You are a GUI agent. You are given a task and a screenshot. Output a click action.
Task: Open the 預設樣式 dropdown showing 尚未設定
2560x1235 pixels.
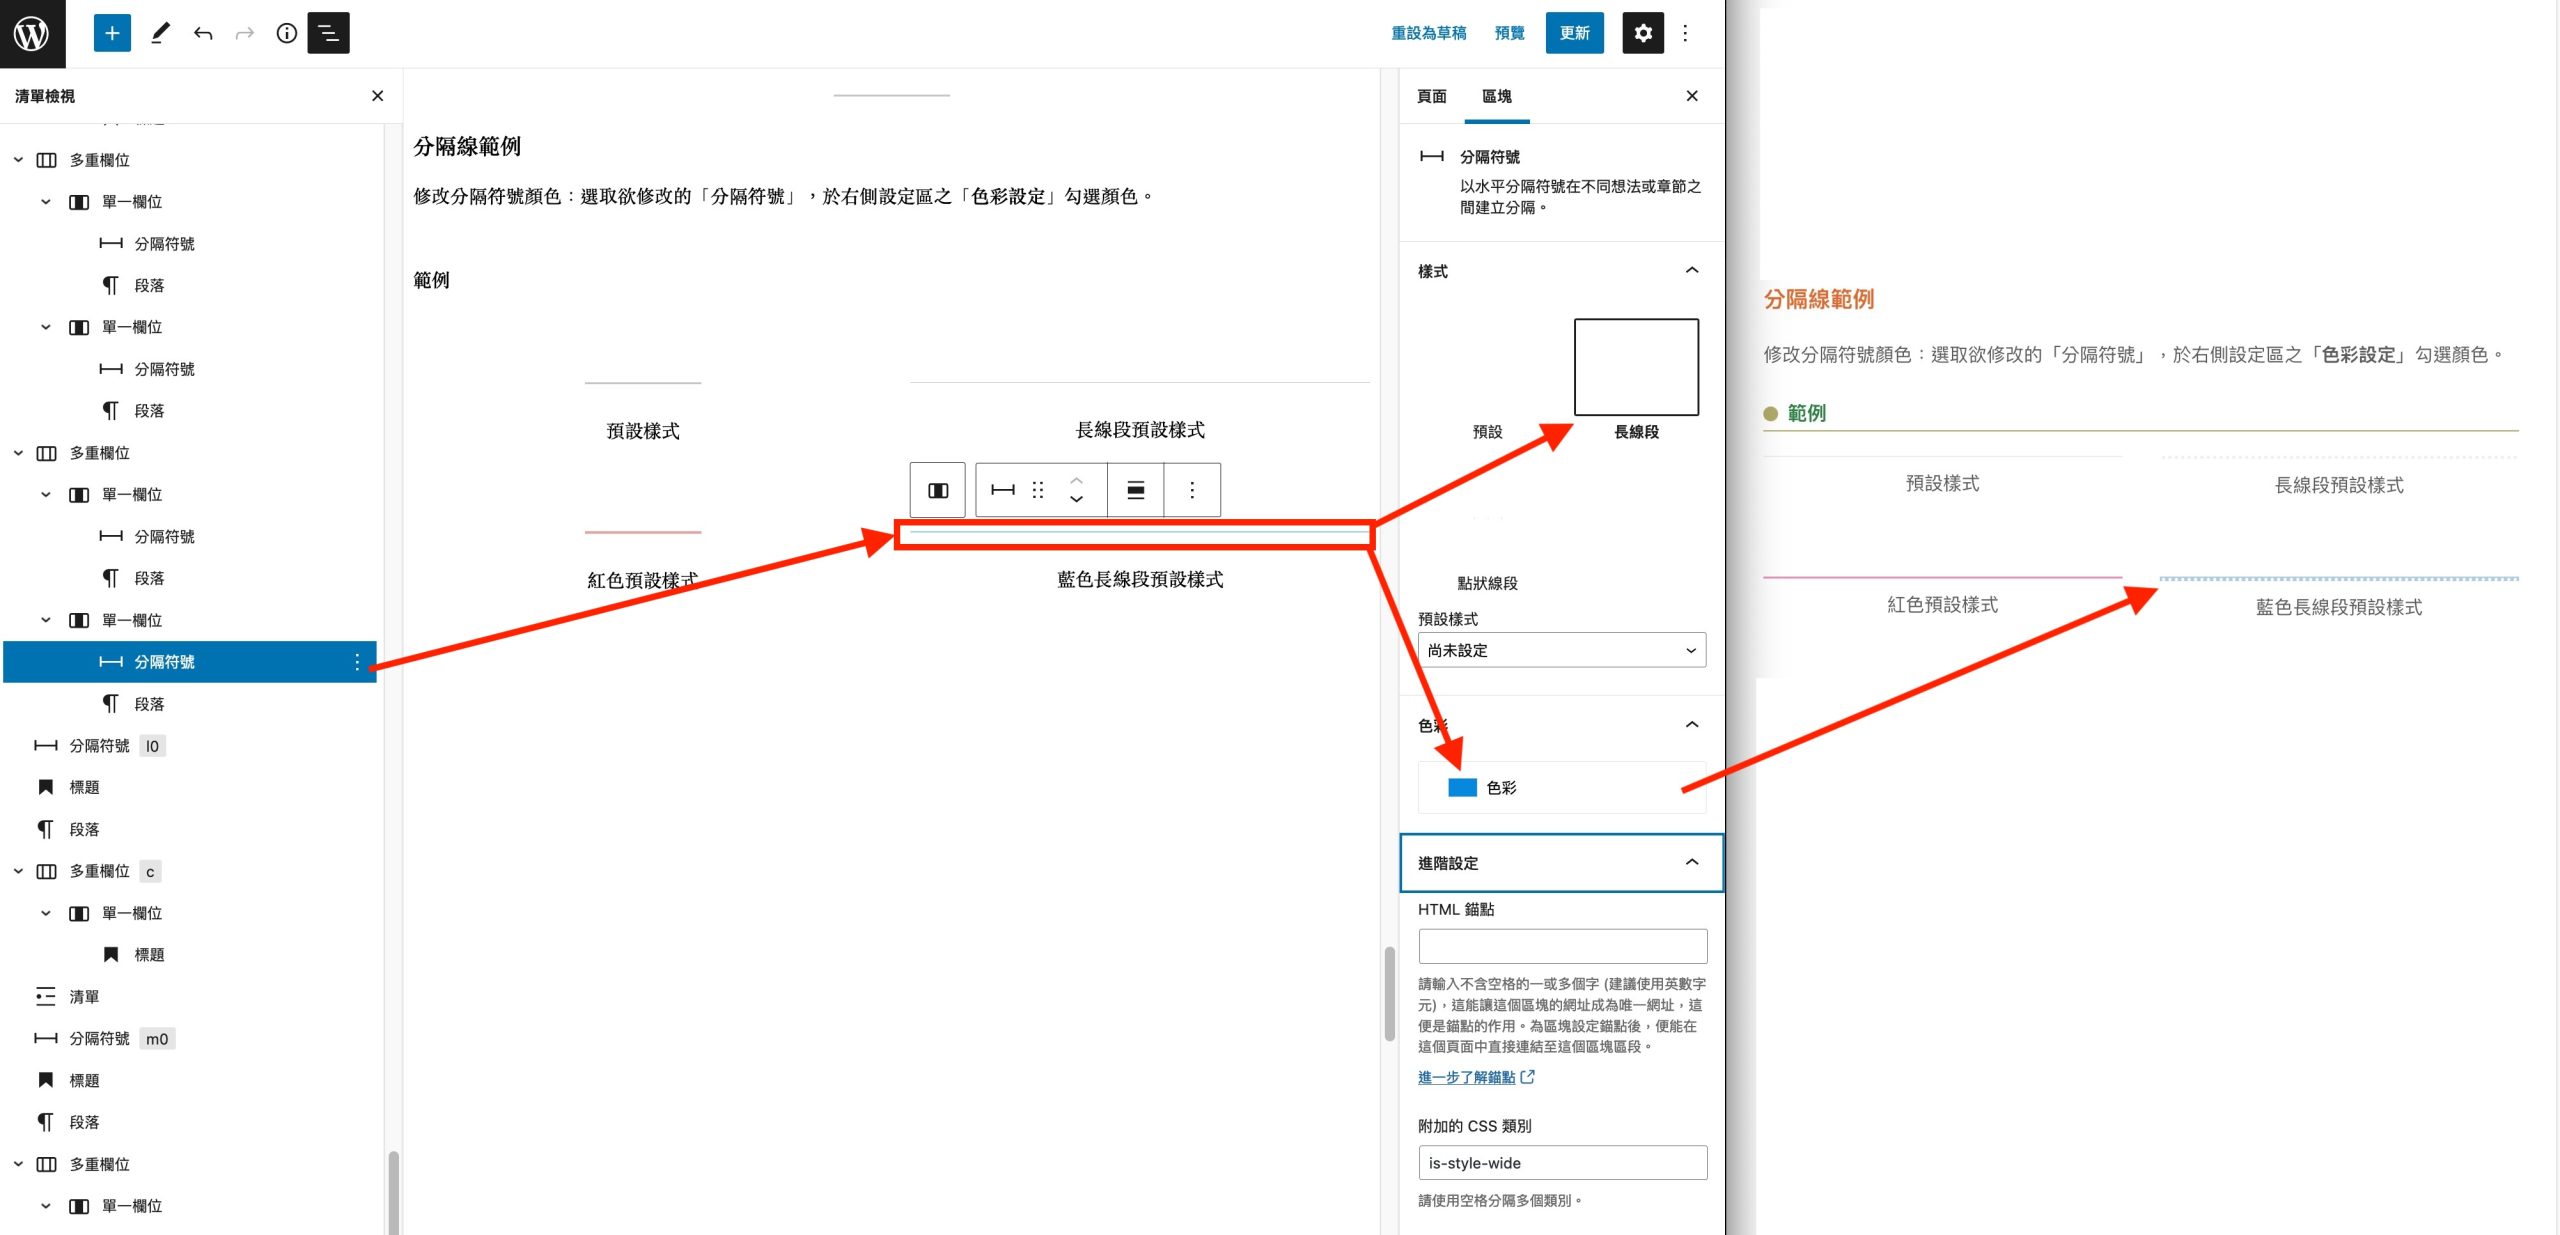point(1562,650)
